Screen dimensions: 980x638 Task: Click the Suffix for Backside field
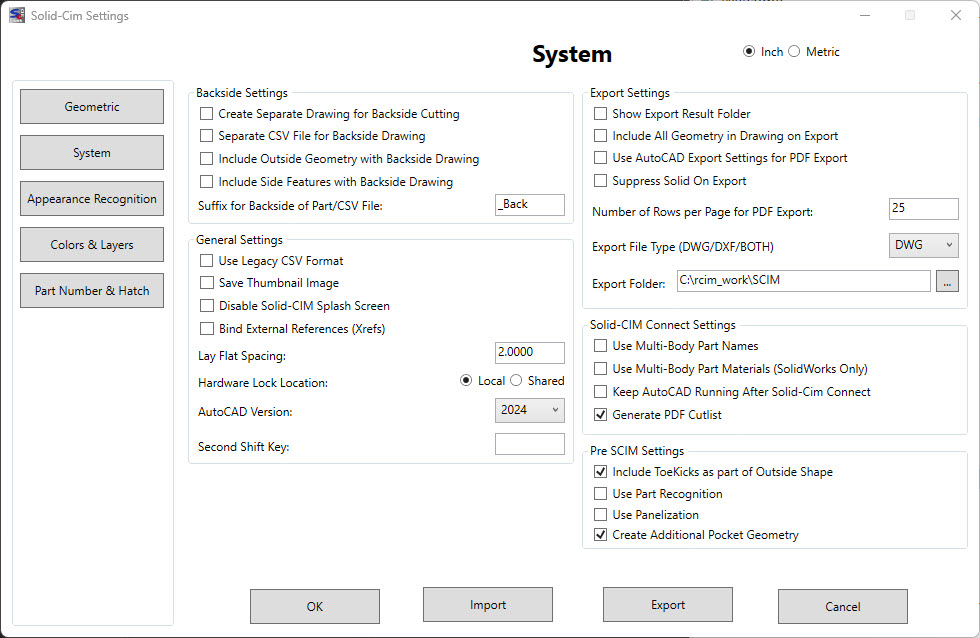(529, 204)
